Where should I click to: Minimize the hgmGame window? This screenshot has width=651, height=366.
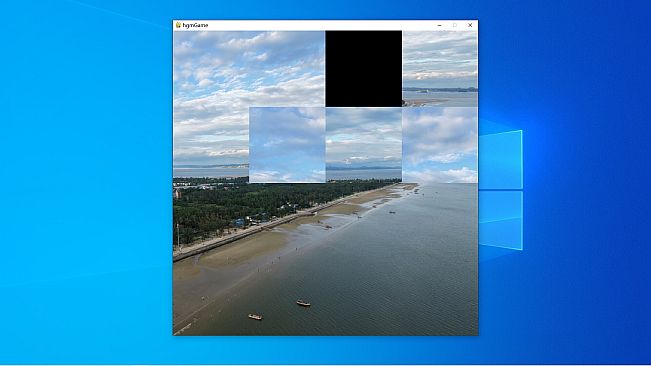(x=439, y=25)
